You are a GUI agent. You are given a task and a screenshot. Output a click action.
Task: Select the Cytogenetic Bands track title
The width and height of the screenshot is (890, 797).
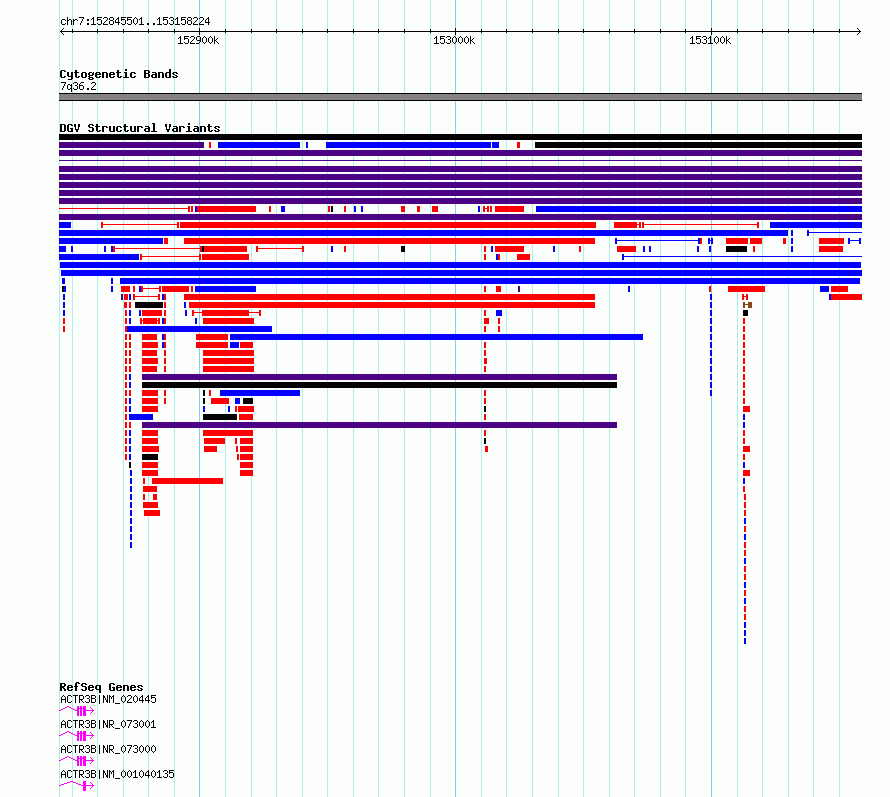click(119, 74)
